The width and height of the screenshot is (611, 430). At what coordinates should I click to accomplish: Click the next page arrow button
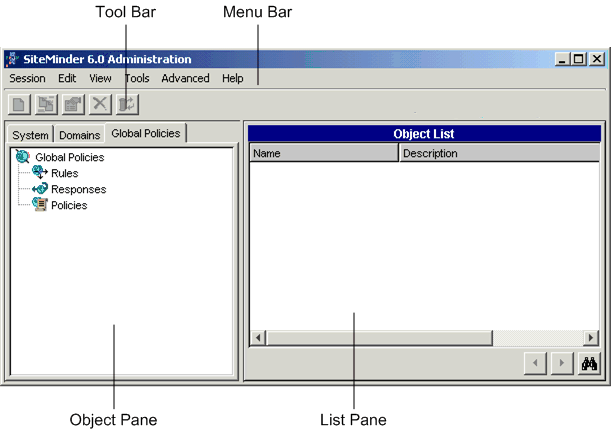562,363
